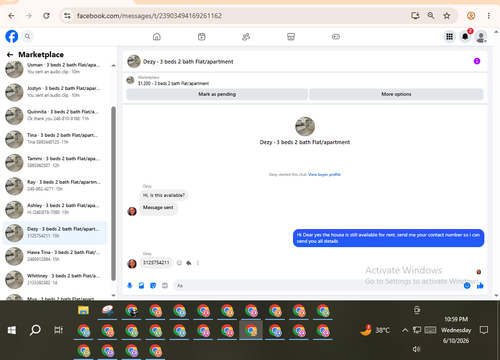
Task: Open Tina conversation
Action: [x=55, y=139]
